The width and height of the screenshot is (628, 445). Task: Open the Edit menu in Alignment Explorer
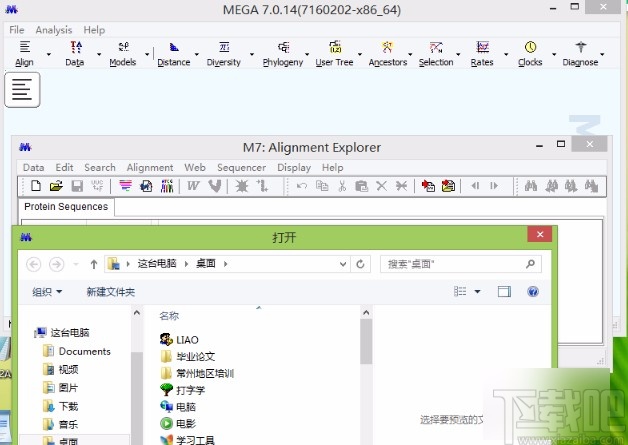tap(64, 167)
